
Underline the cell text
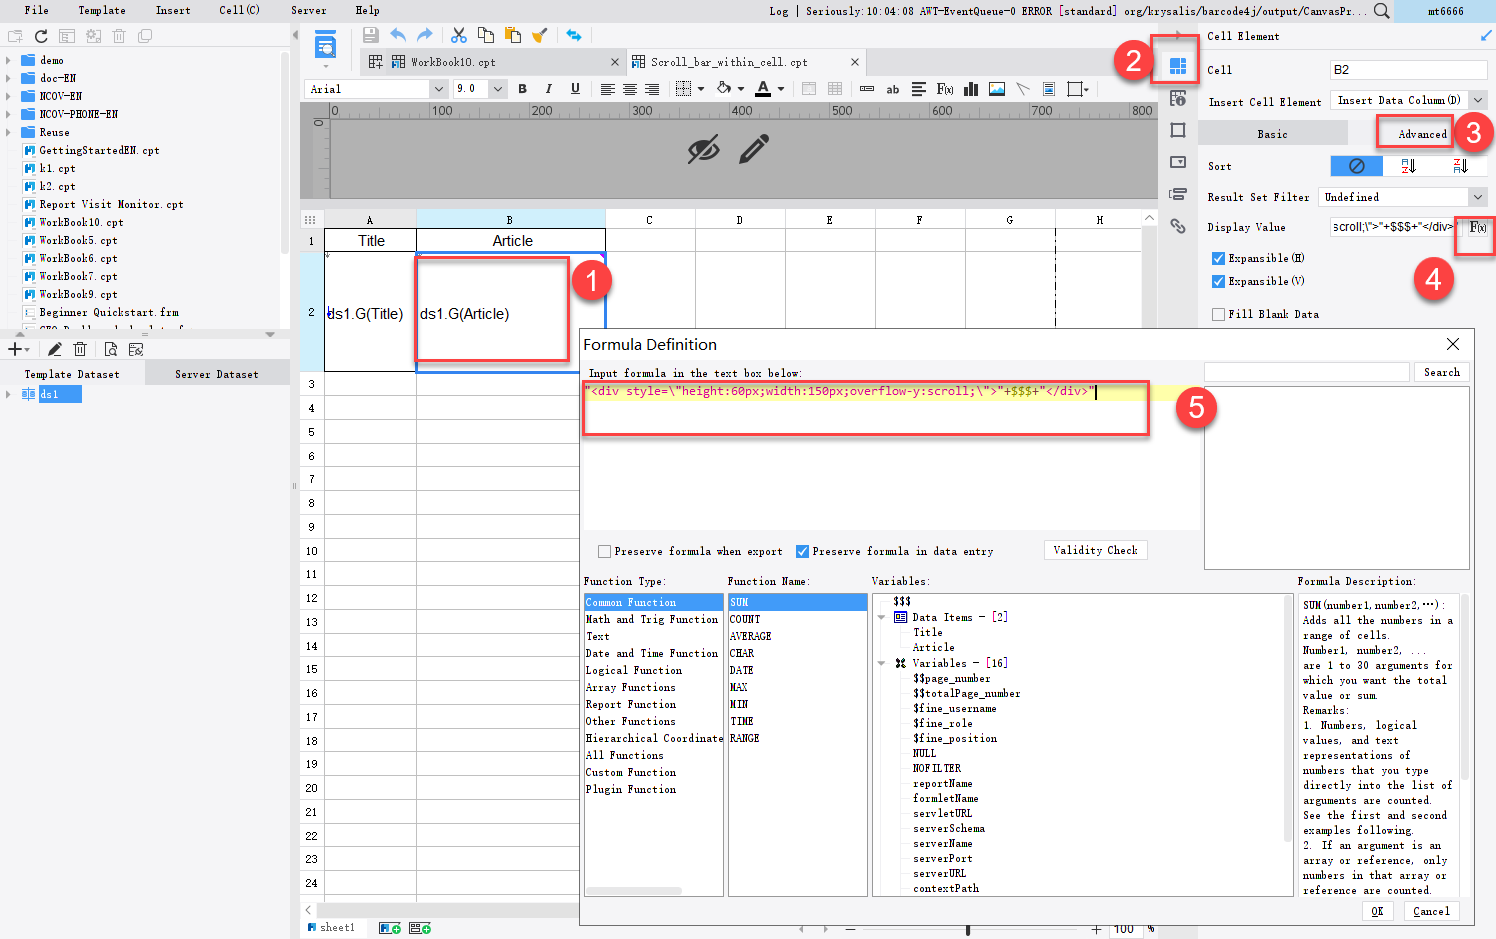[x=575, y=89]
